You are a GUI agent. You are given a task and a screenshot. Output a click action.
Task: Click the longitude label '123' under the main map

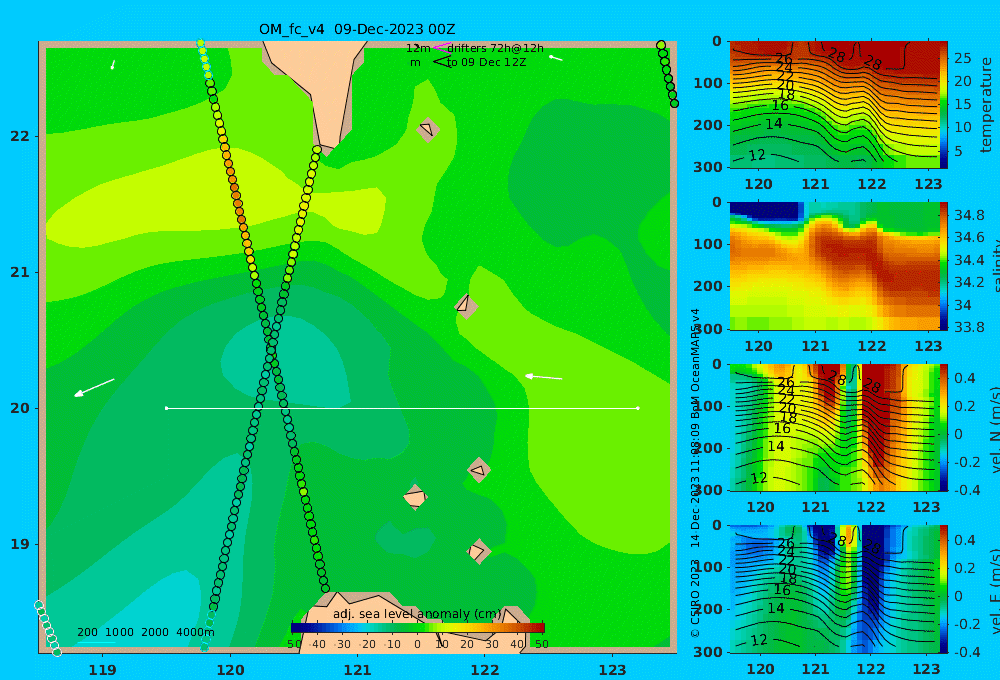pyautogui.click(x=613, y=670)
